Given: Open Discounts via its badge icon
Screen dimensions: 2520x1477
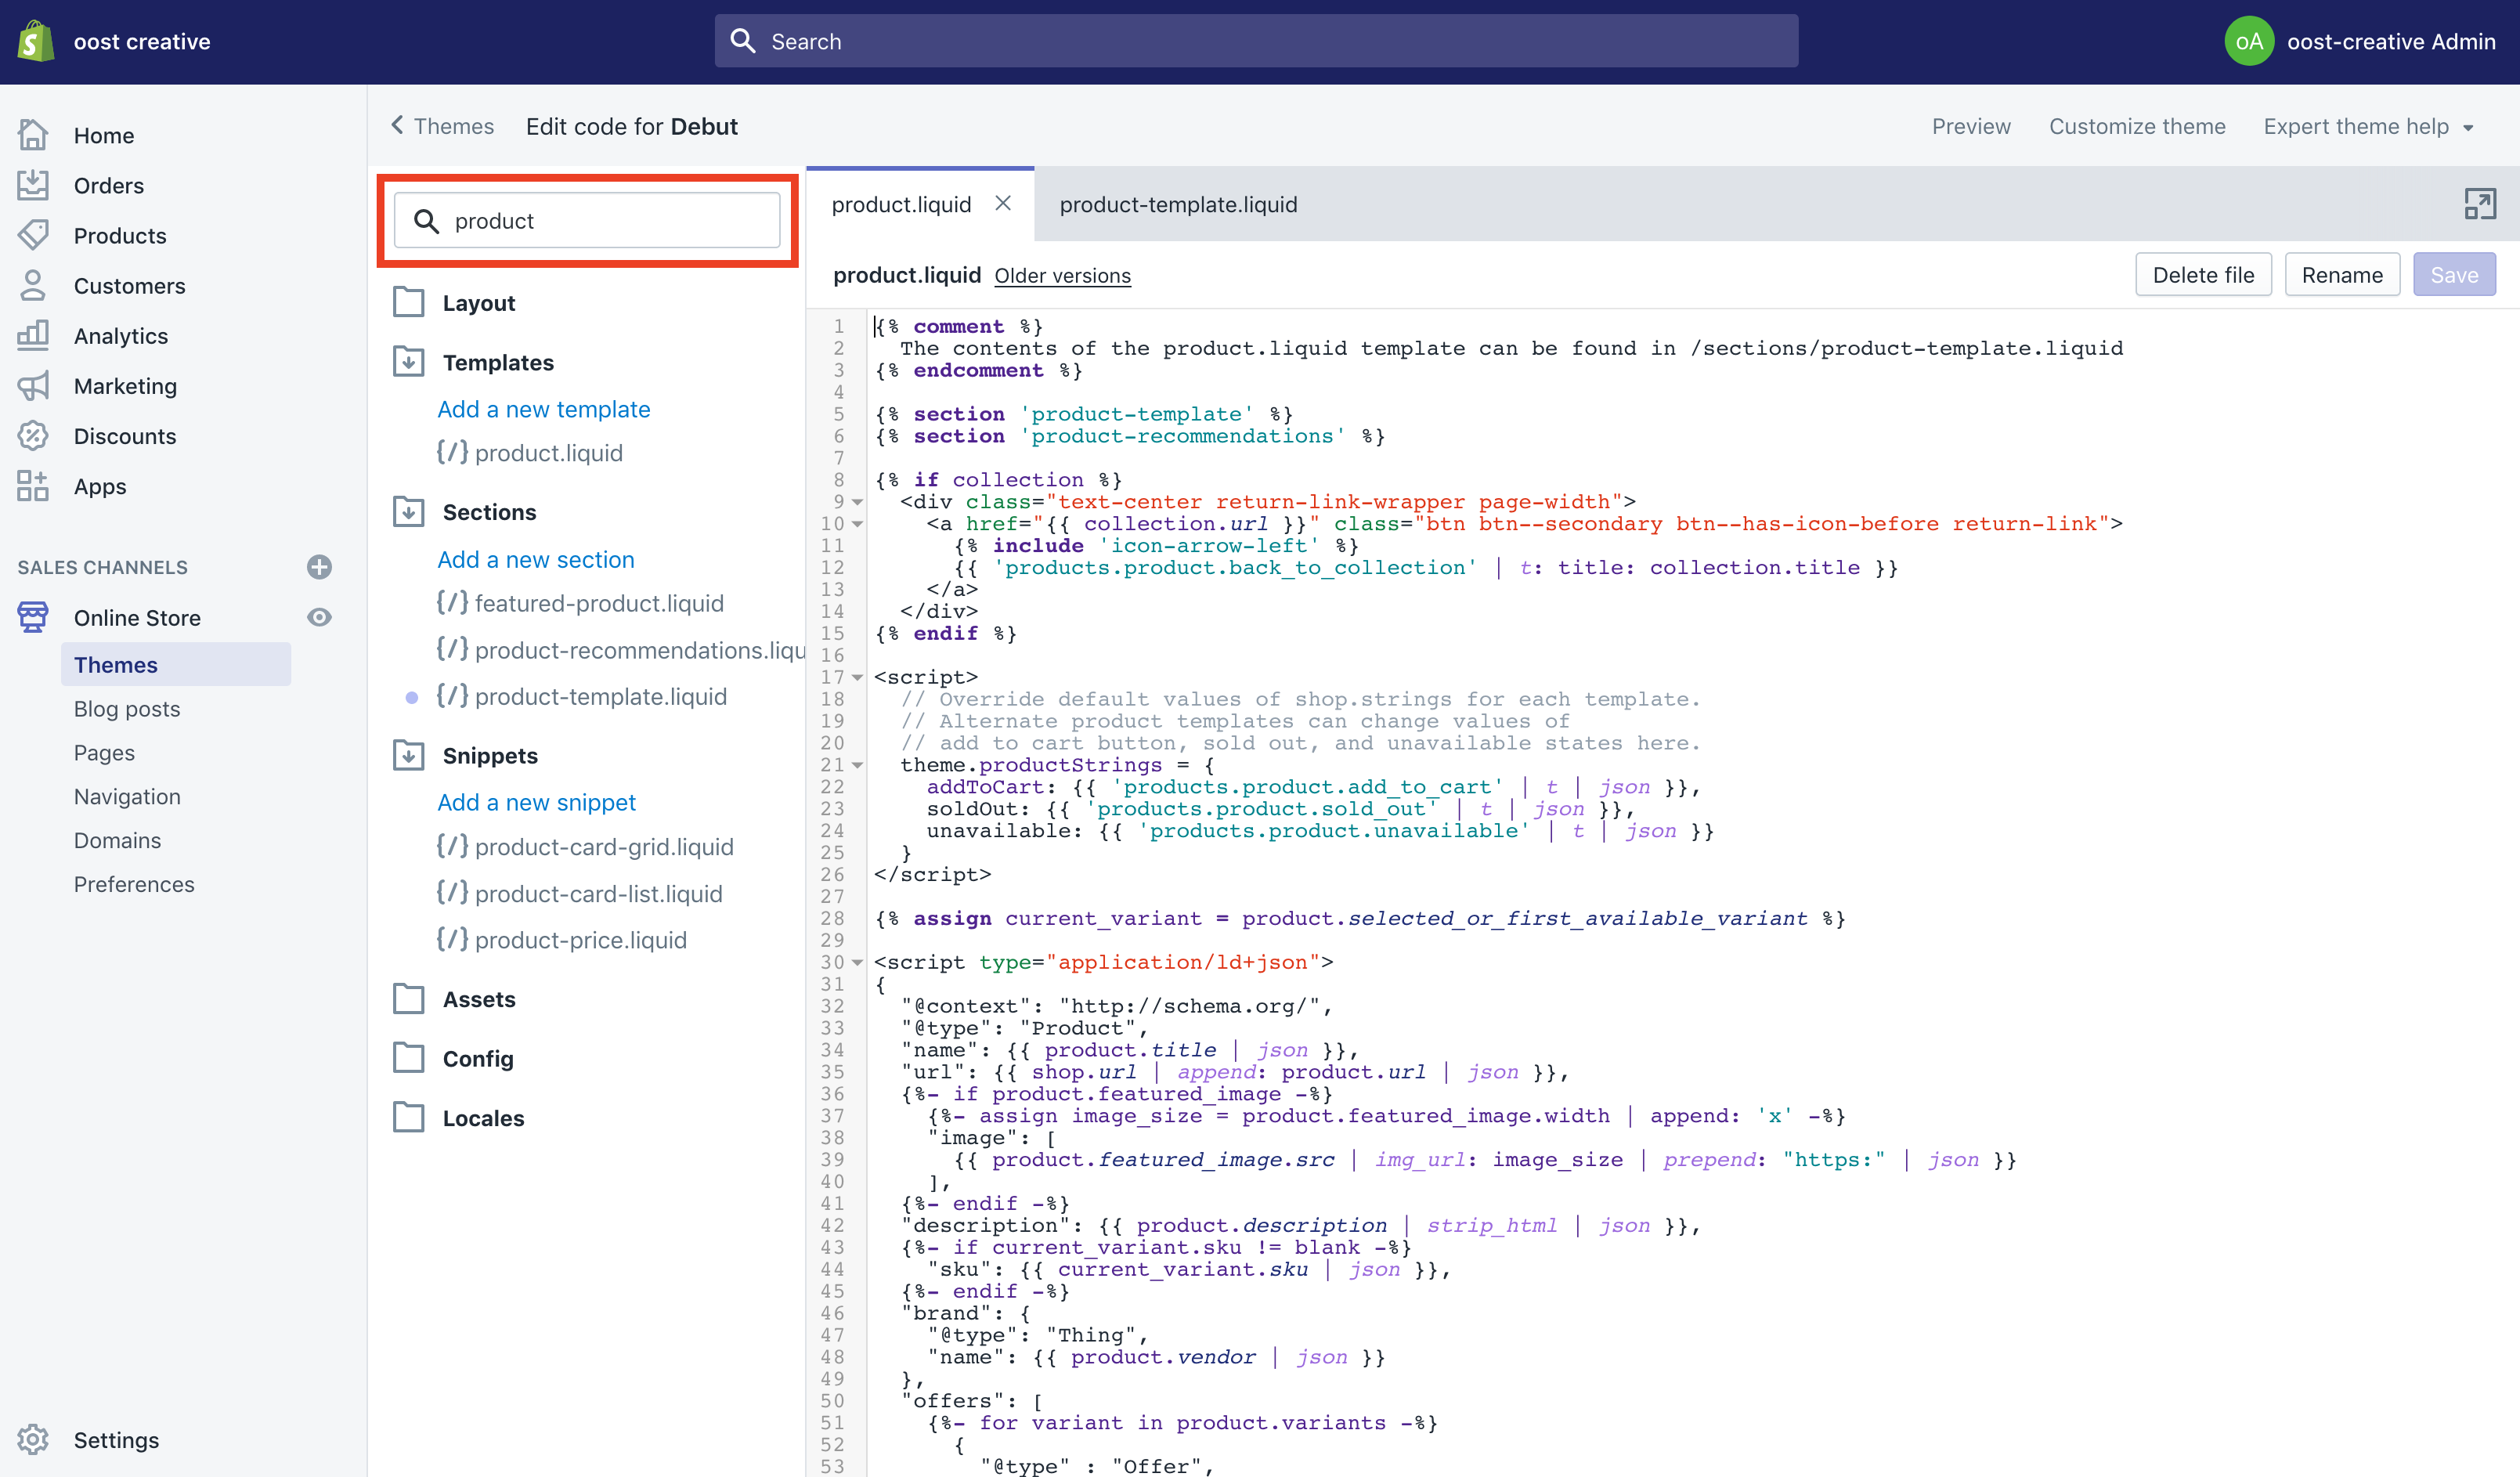Looking at the screenshot, I should click(x=33, y=435).
